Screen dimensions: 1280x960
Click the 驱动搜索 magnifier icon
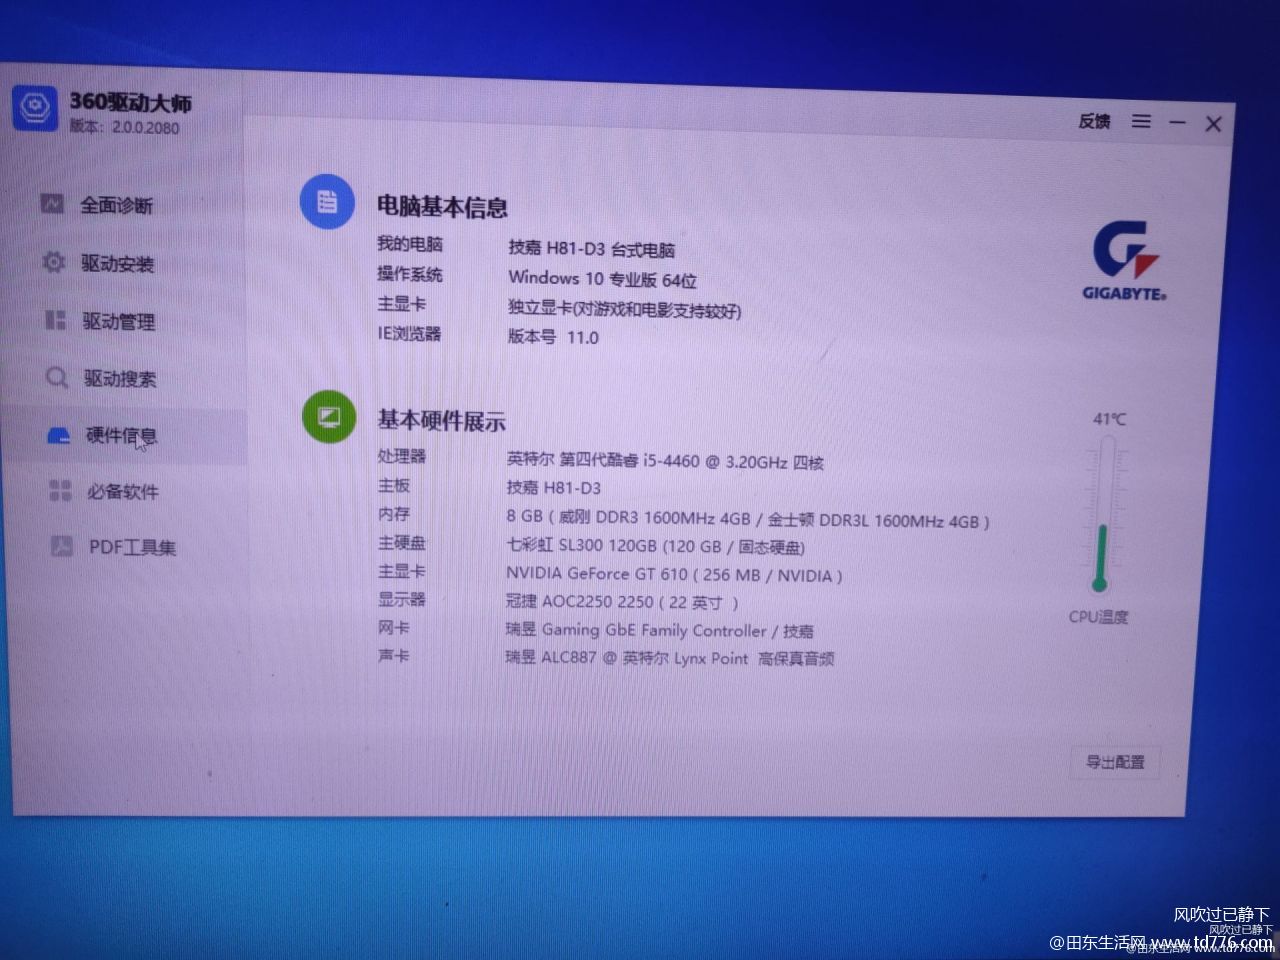tap(57, 377)
